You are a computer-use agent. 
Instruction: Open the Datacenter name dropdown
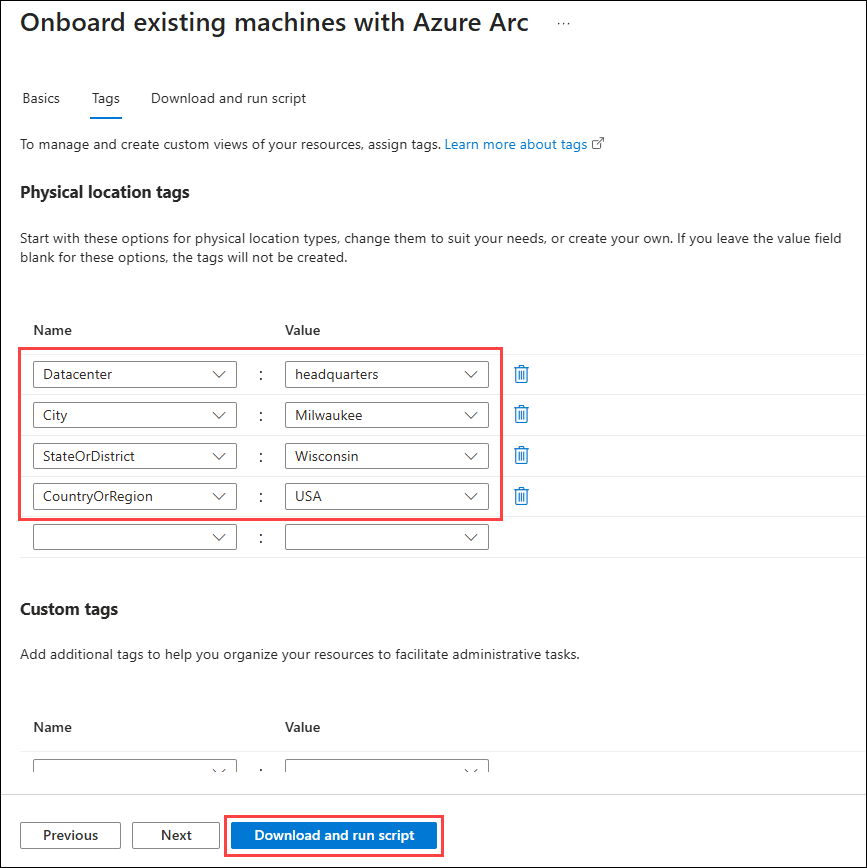click(219, 373)
